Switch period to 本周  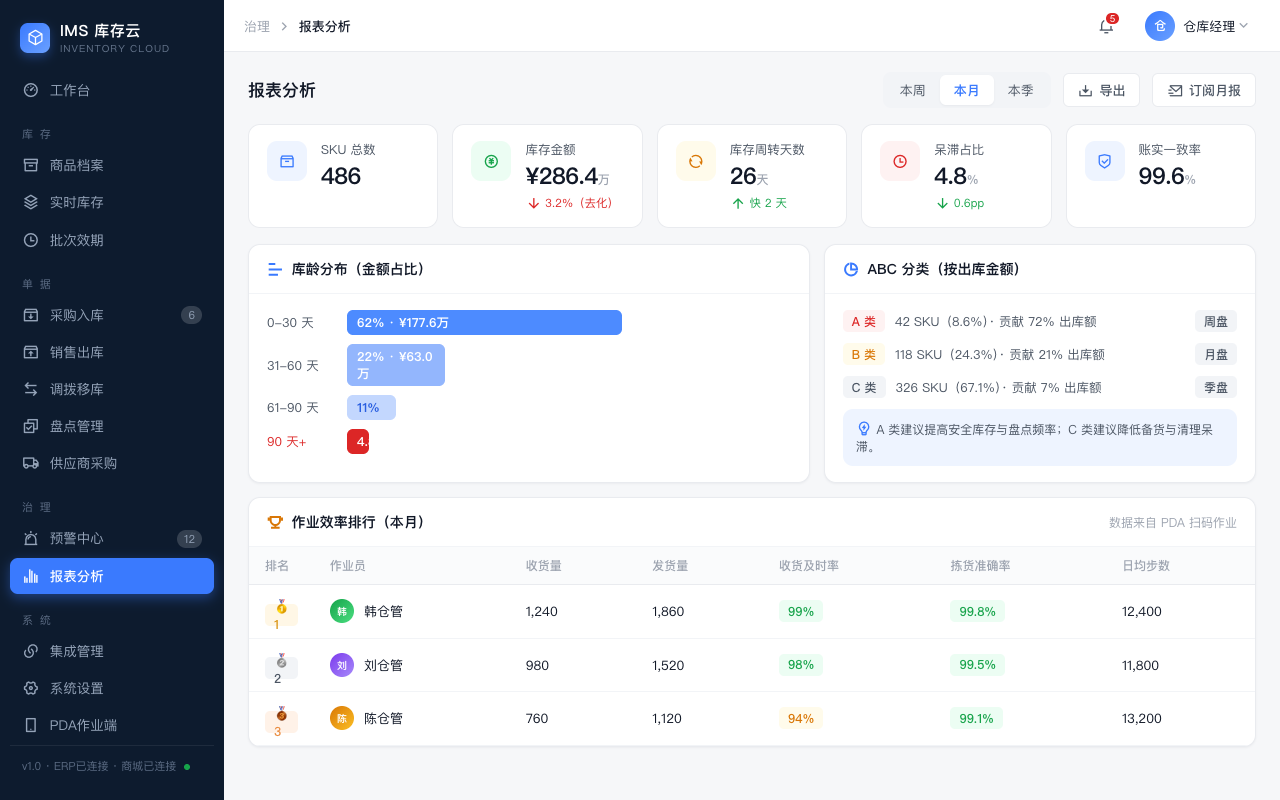[x=912, y=90]
